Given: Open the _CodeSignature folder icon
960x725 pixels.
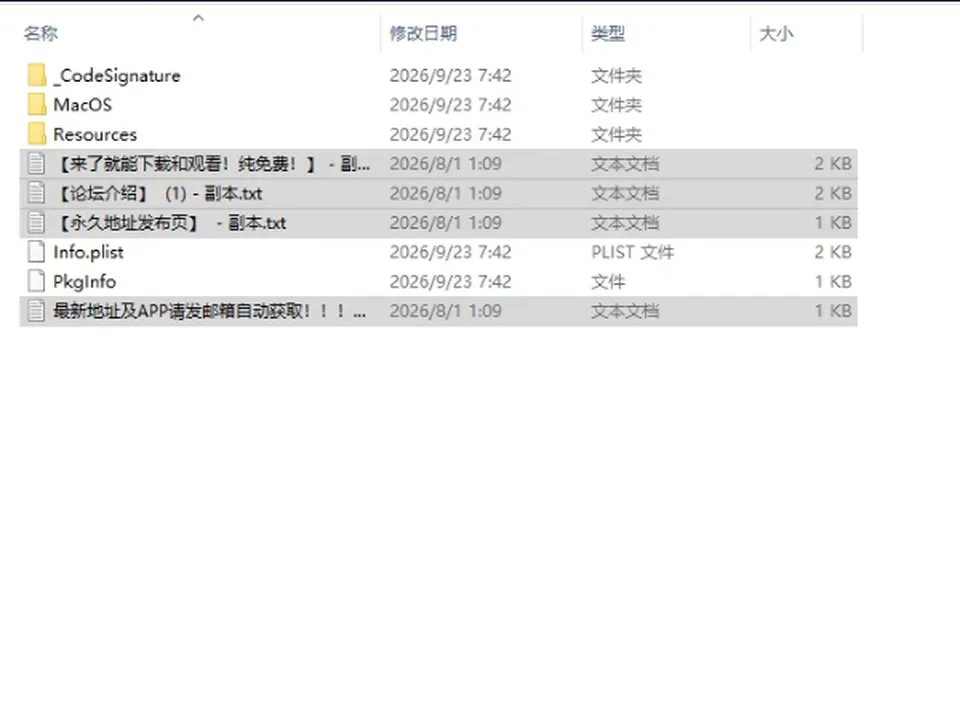Looking at the screenshot, I should click(x=37, y=75).
